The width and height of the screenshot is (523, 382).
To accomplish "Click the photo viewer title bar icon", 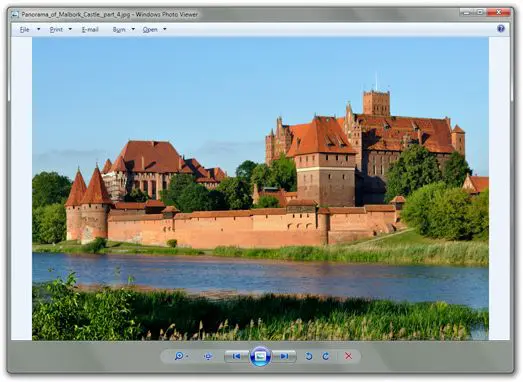I will pos(15,14).
